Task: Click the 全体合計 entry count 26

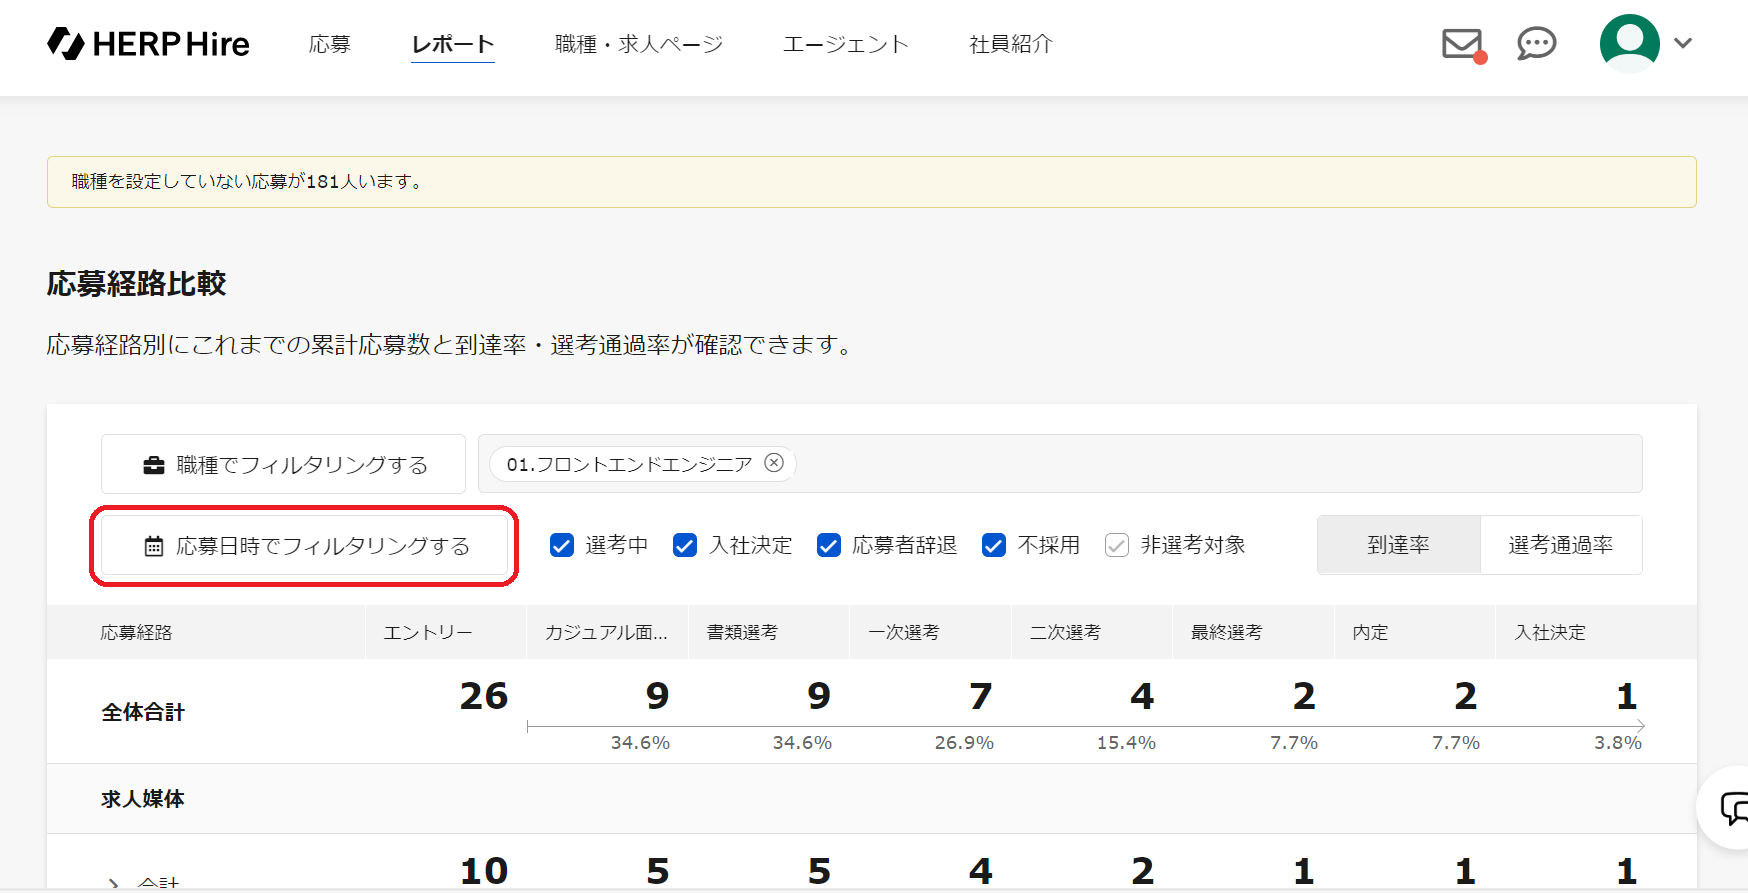Action: pos(484,696)
